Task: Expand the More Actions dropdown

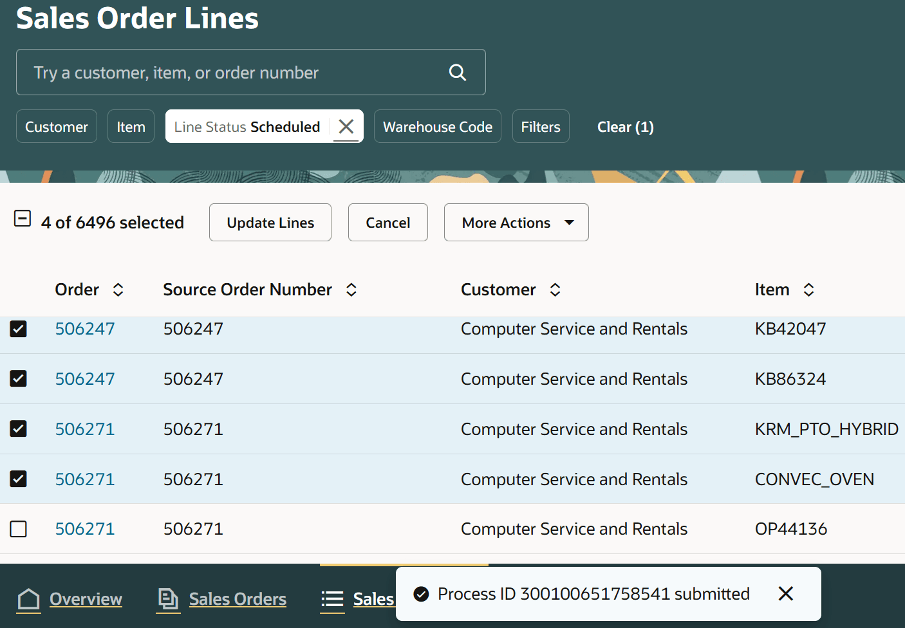Action: [x=516, y=223]
